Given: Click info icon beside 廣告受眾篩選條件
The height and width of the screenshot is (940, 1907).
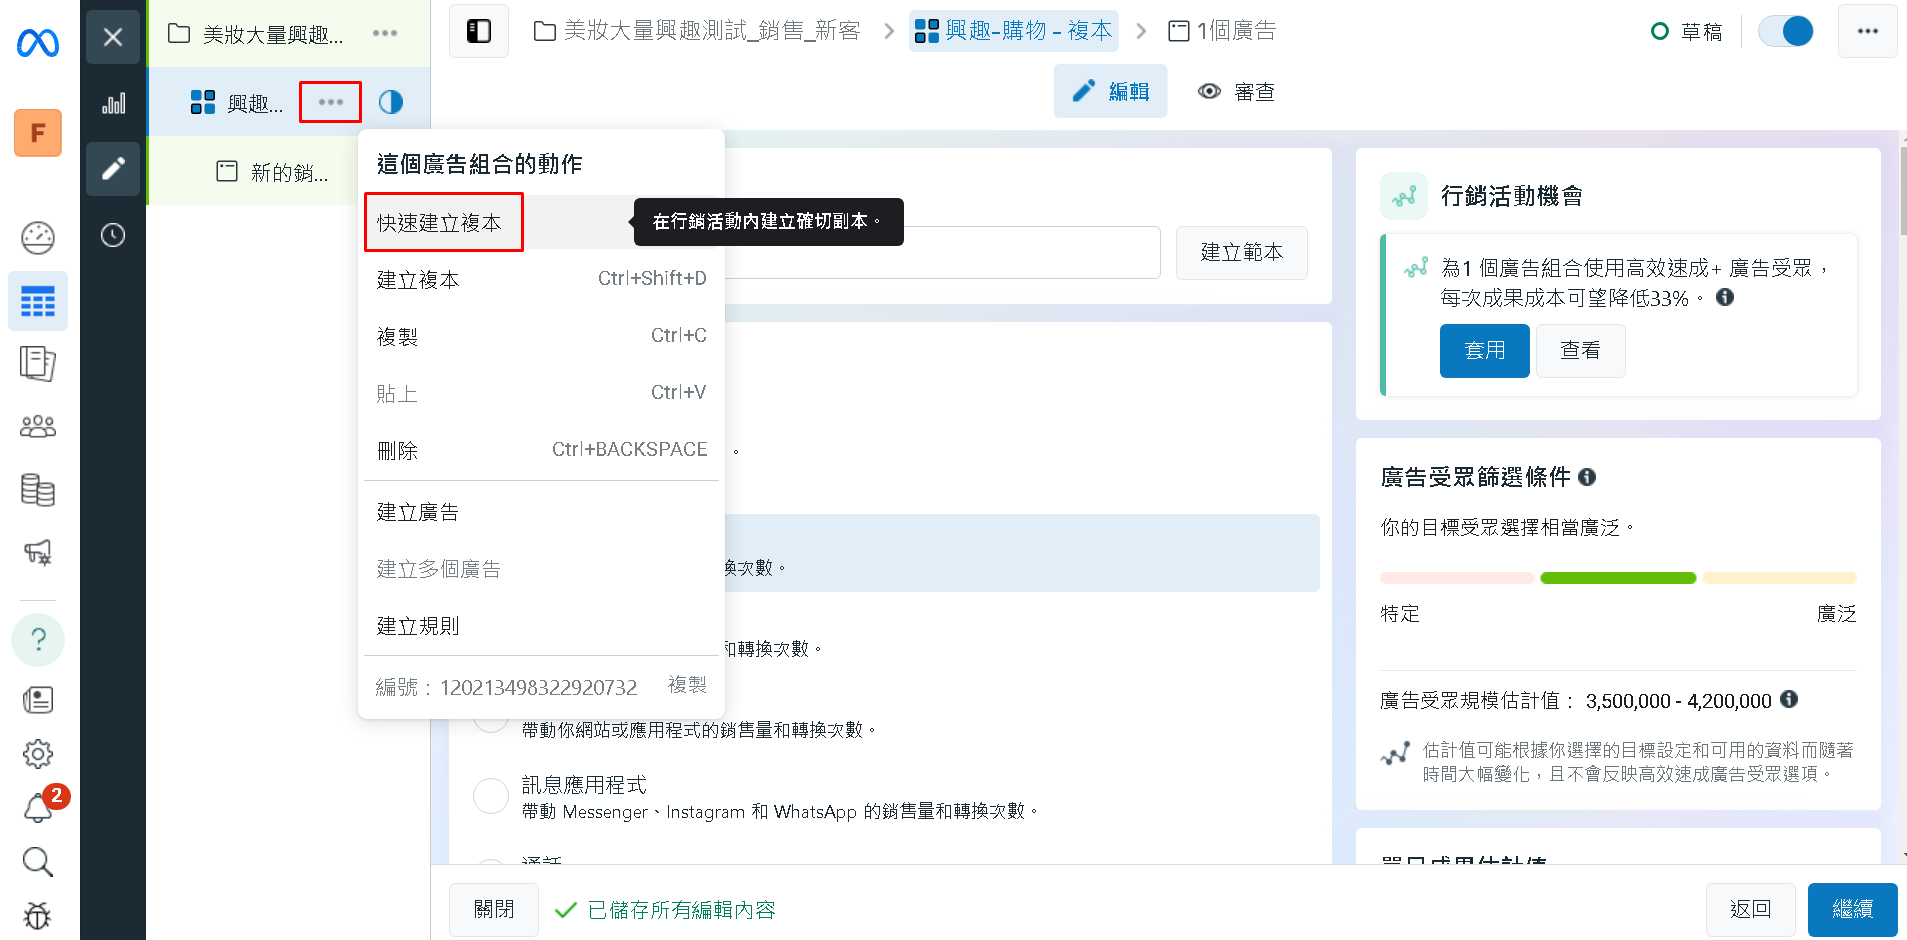Looking at the screenshot, I should [1587, 477].
